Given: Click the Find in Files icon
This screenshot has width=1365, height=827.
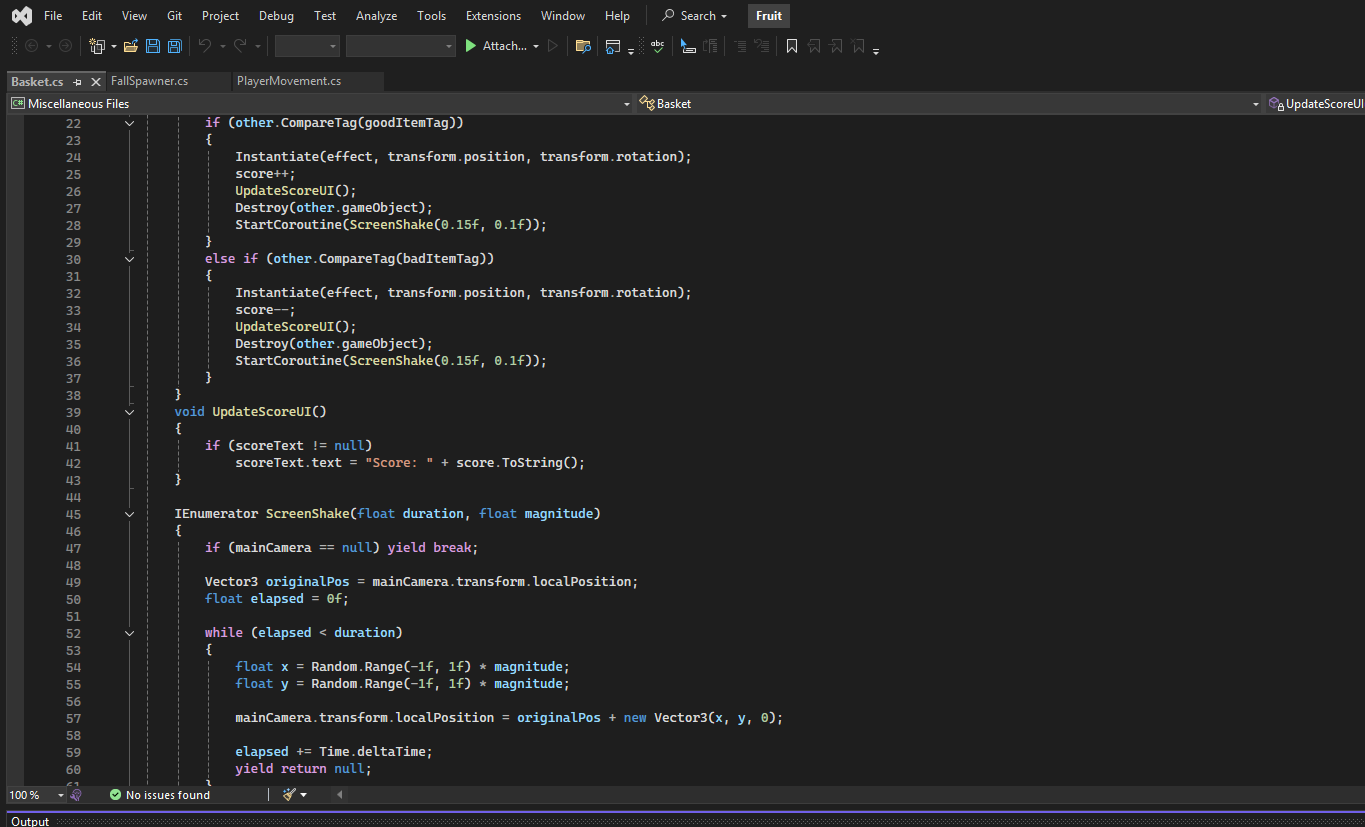Looking at the screenshot, I should coord(584,46).
